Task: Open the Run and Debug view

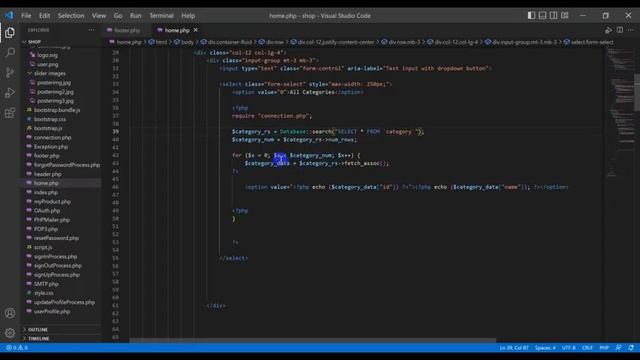Action: (10, 93)
